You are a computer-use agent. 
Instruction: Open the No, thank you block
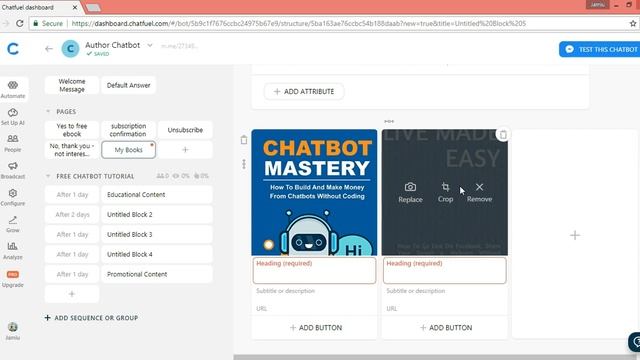coord(72,150)
